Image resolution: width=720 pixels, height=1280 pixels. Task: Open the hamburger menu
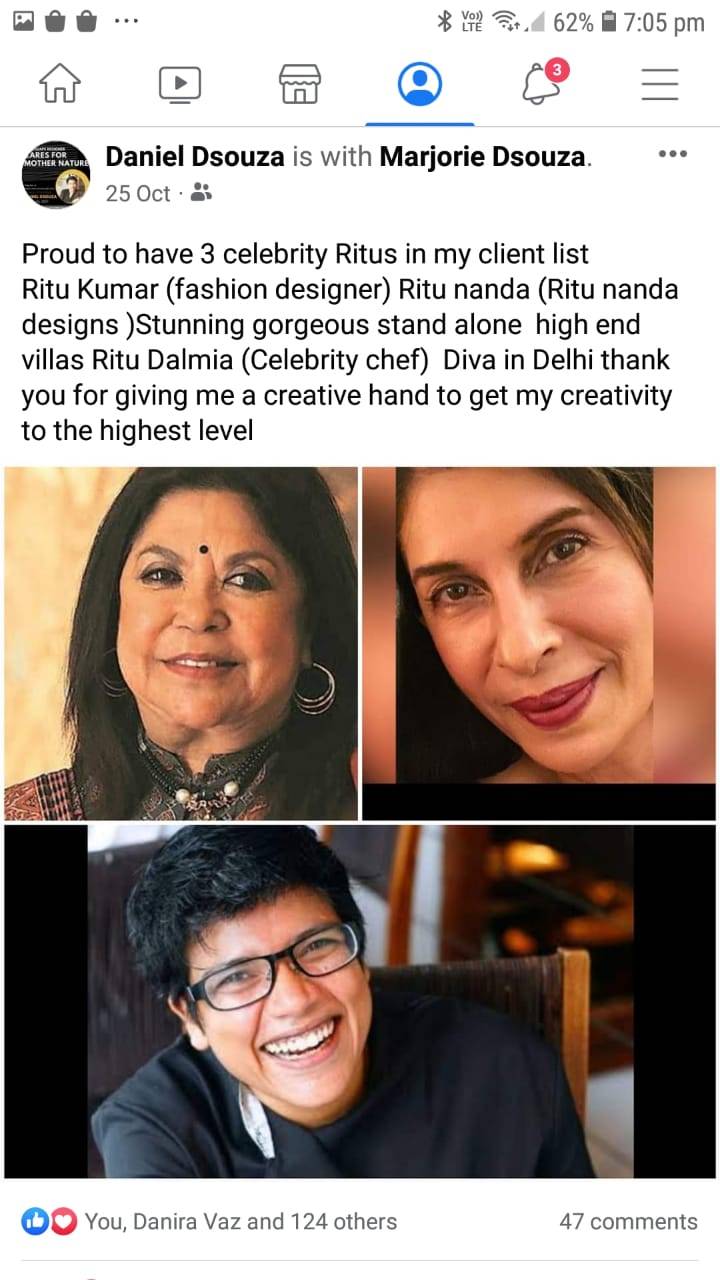tap(660, 85)
